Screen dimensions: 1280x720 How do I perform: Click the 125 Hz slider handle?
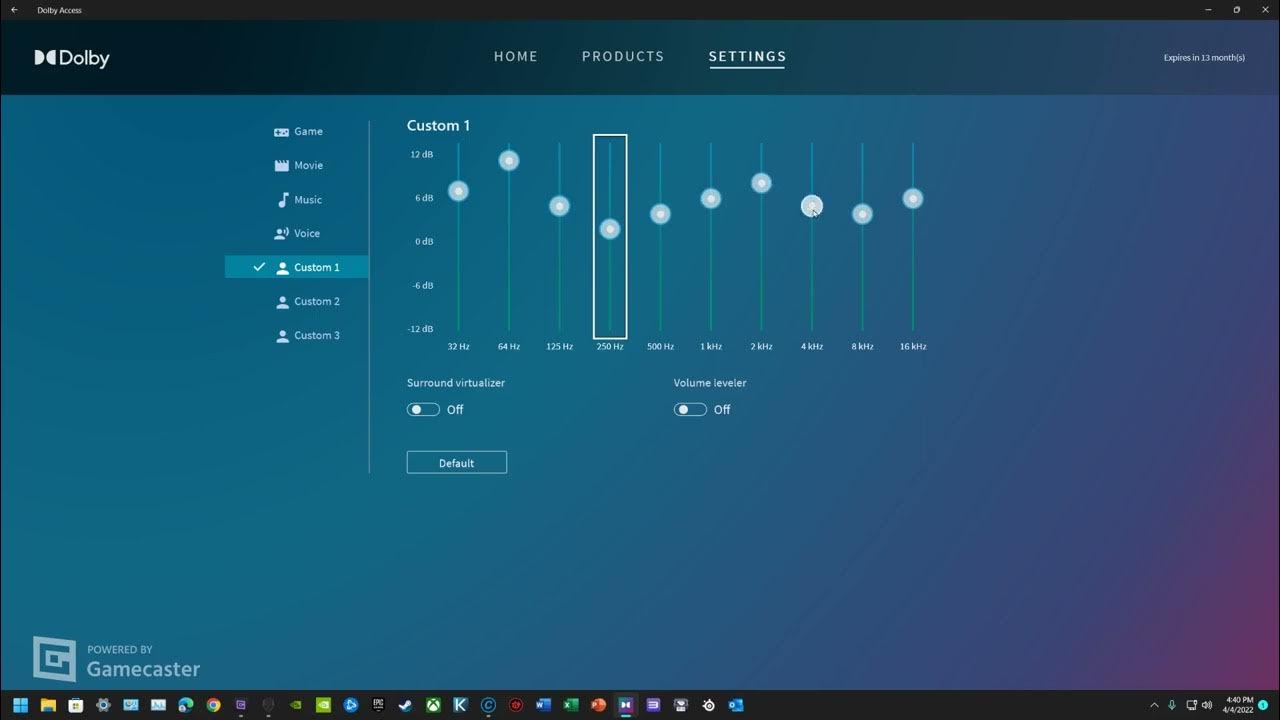tap(559, 206)
